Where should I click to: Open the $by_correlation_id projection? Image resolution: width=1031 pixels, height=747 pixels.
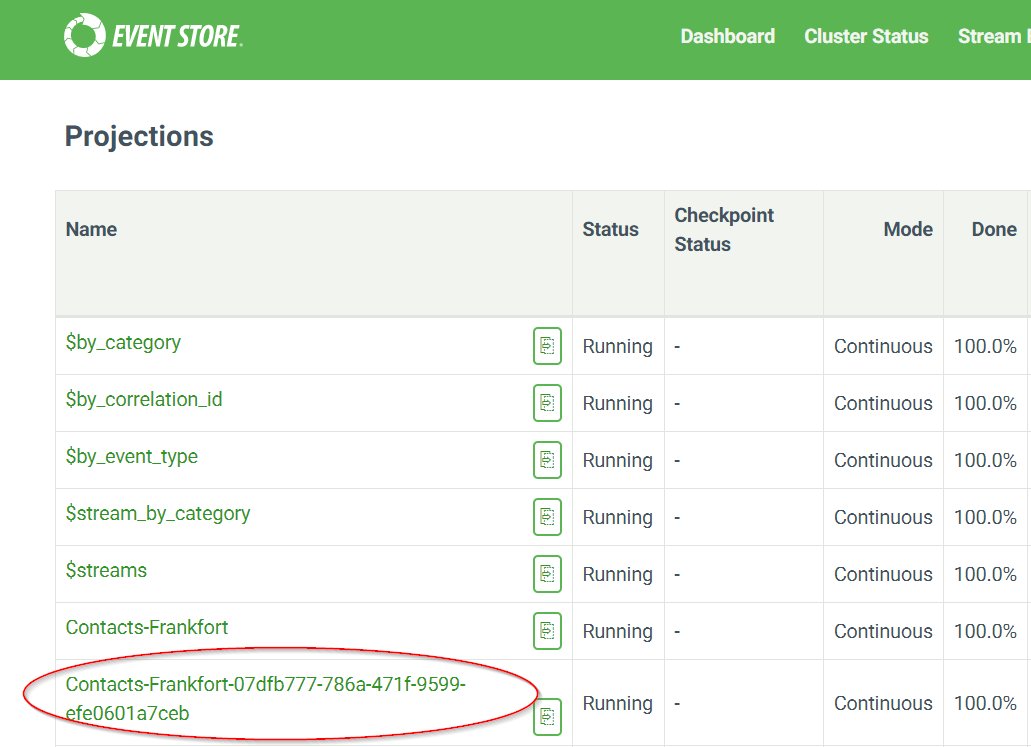tap(144, 400)
